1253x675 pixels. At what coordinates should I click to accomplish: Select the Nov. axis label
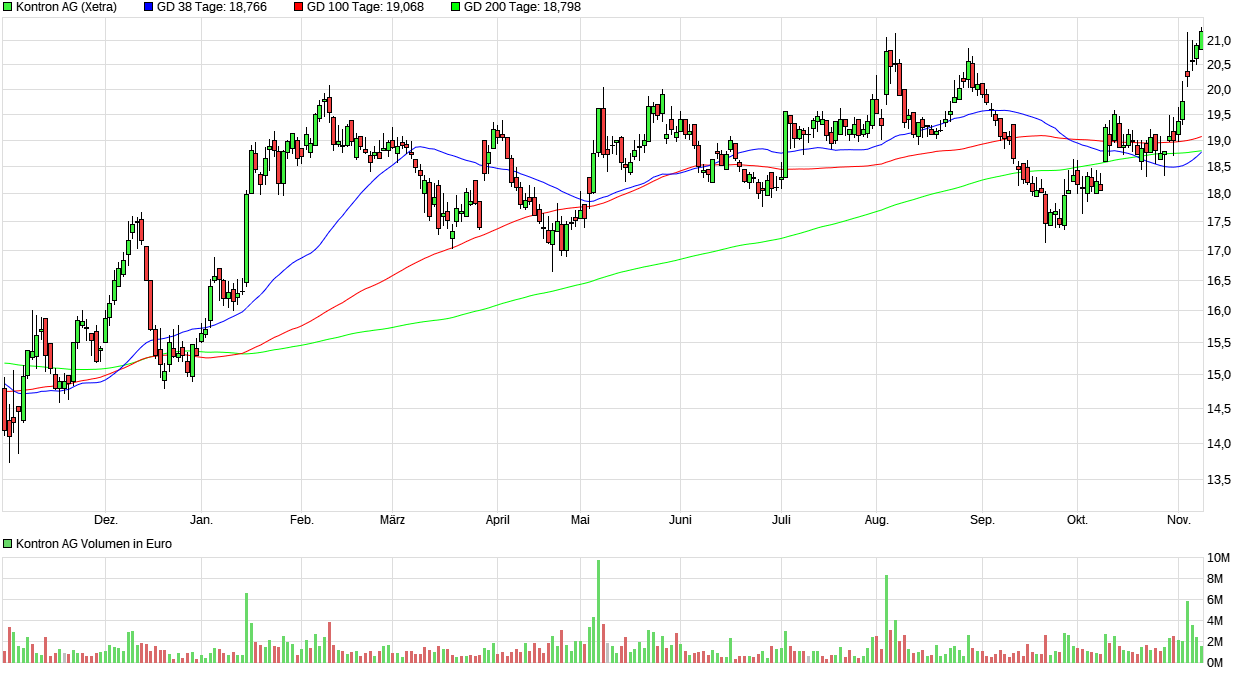pyautogui.click(x=1178, y=520)
